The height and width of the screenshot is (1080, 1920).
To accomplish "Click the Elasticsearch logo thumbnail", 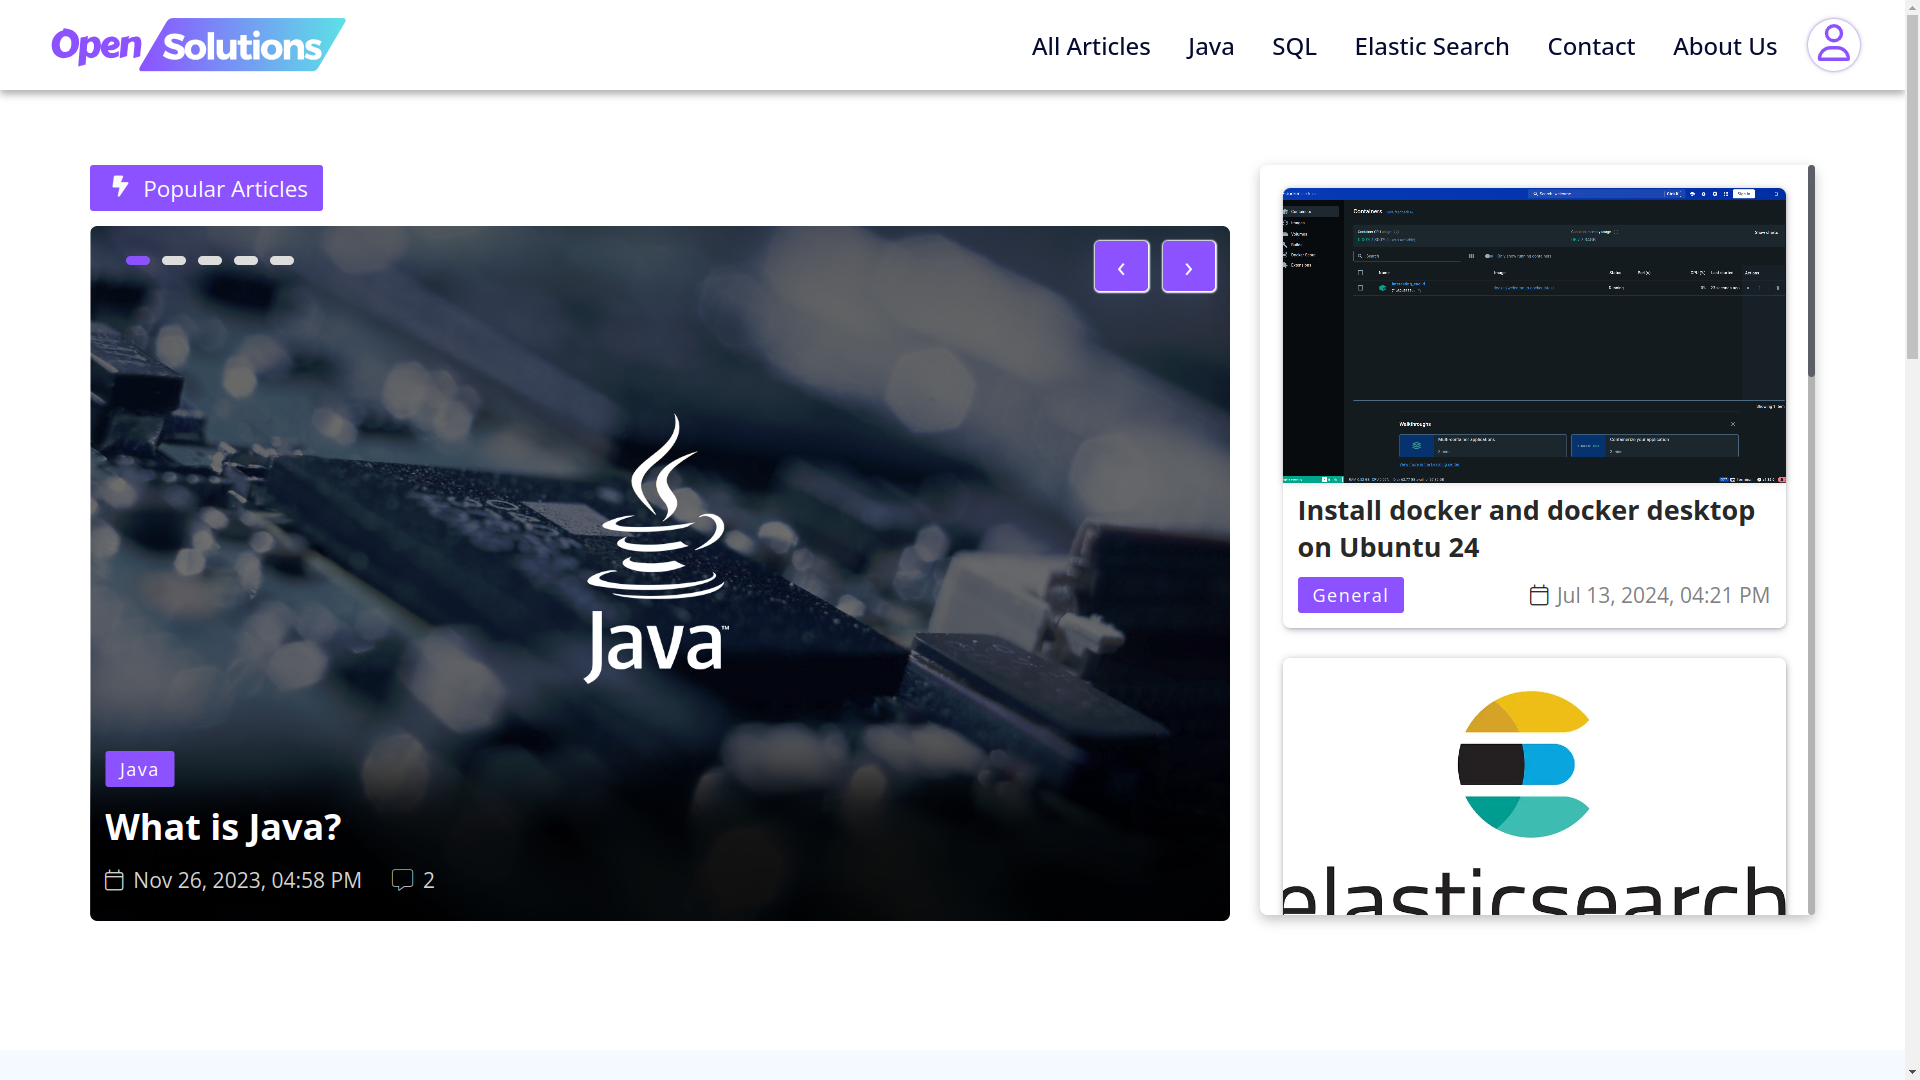I will pyautogui.click(x=1534, y=786).
